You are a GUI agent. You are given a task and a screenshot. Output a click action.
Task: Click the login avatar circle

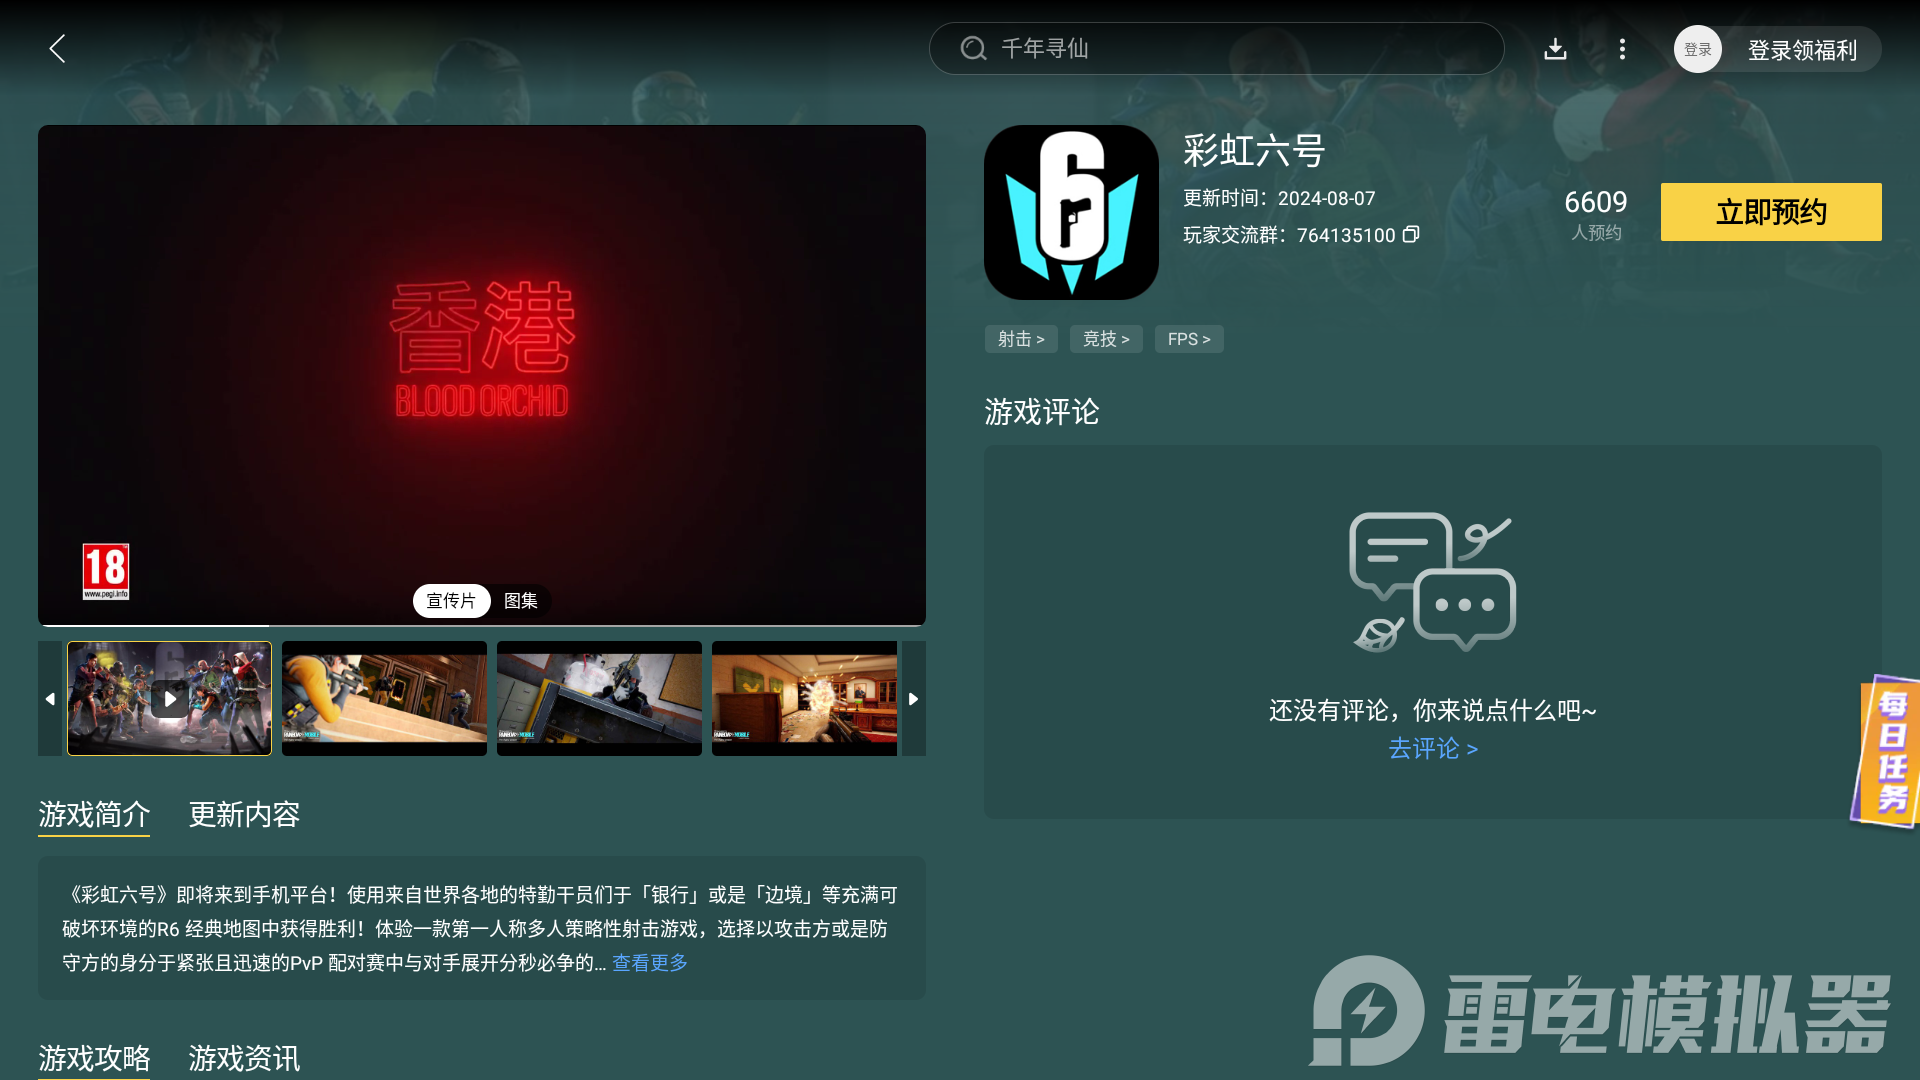1697,49
